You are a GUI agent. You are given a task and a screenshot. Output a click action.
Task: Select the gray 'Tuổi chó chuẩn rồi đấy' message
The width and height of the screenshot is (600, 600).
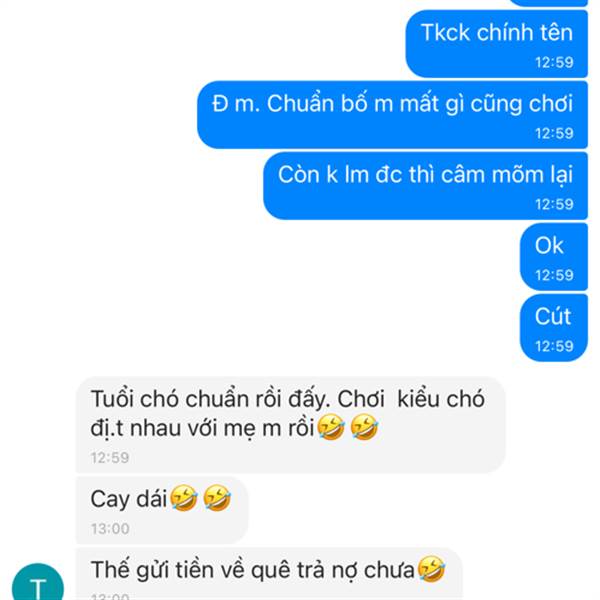click(x=291, y=425)
